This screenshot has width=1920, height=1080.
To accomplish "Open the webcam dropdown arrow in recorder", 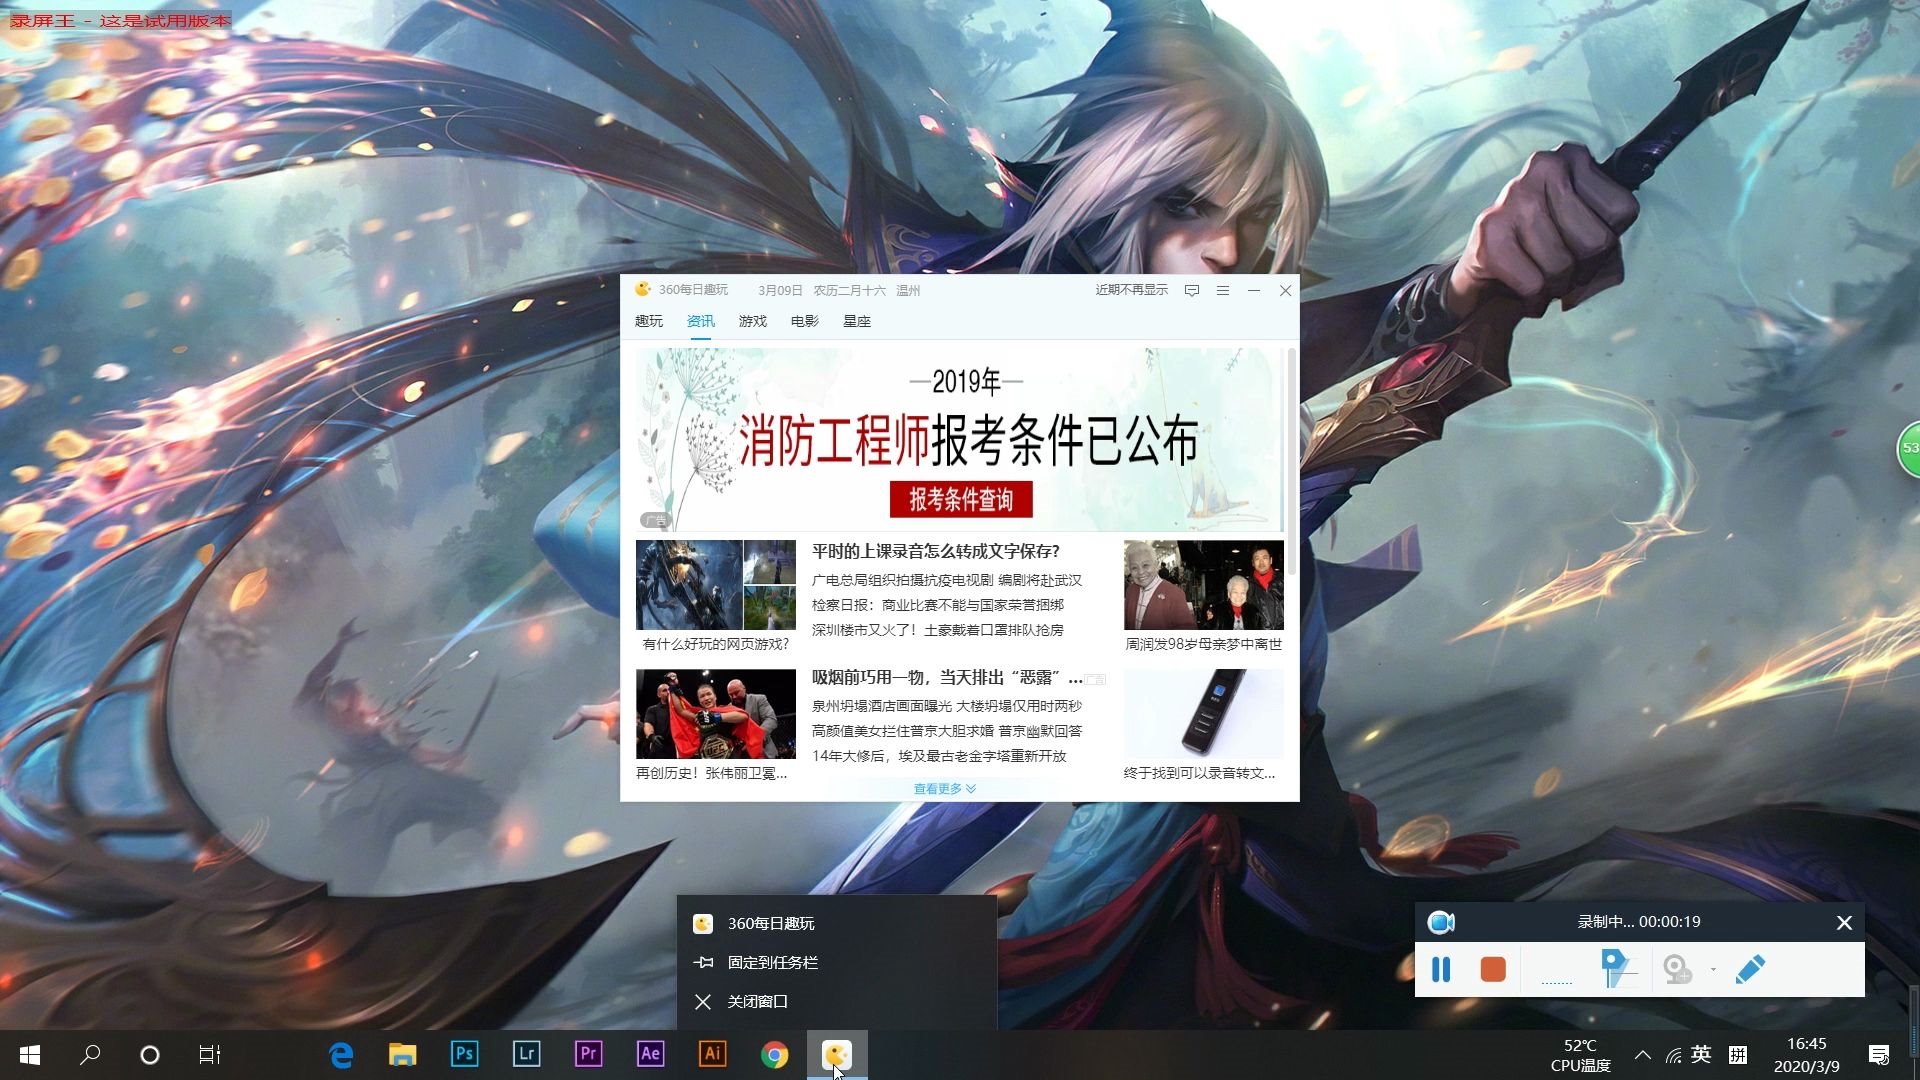I will point(1713,969).
